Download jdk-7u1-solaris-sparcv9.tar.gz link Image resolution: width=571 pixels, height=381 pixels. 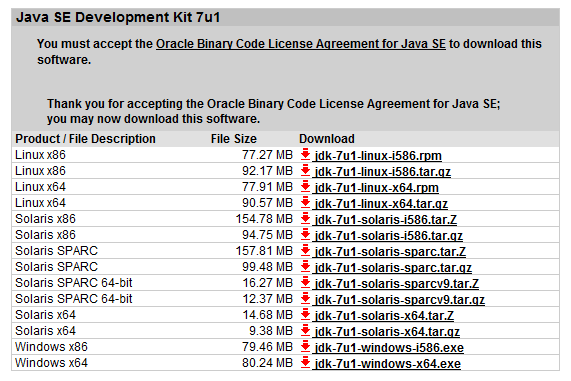pyautogui.click(x=399, y=300)
